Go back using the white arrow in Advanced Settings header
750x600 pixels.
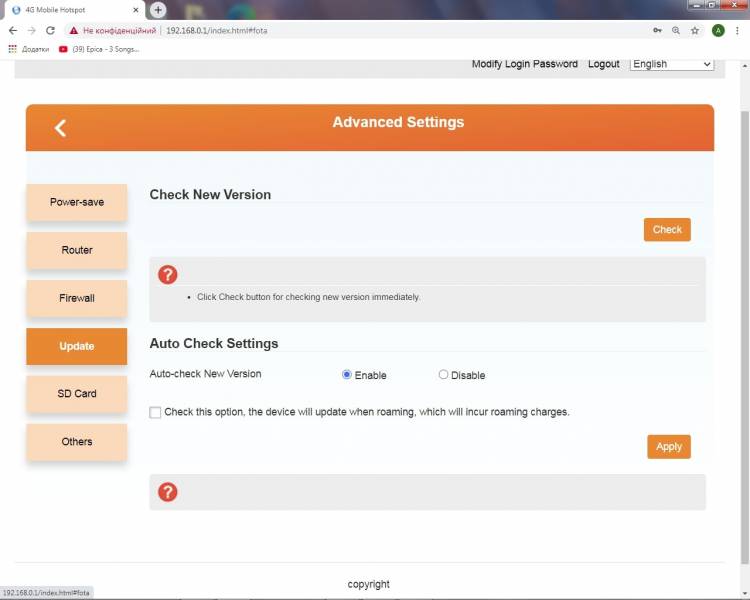point(60,128)
